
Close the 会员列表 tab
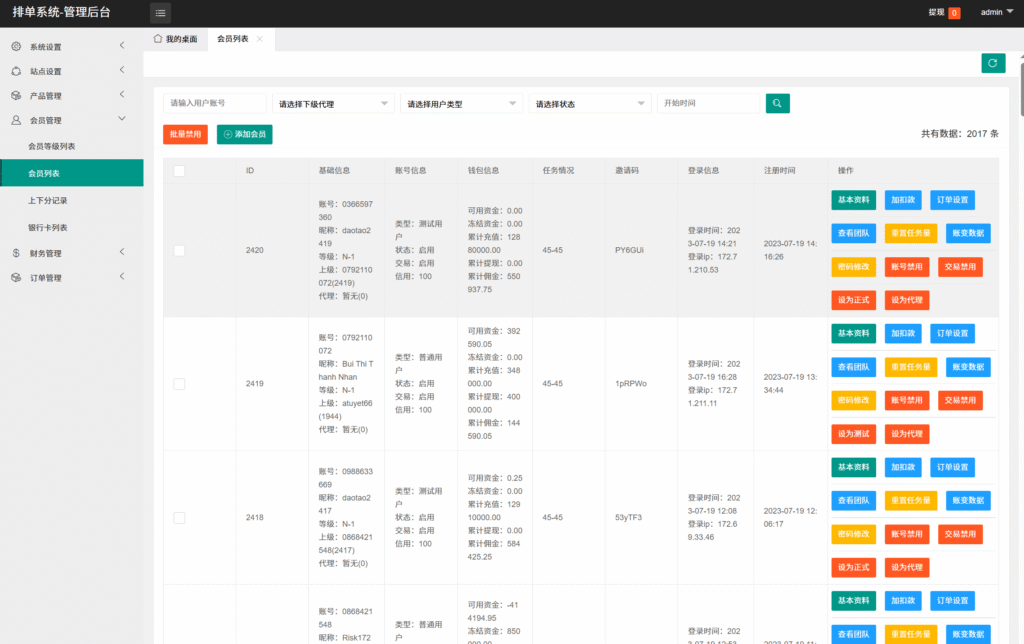click(x=260, y=39)
